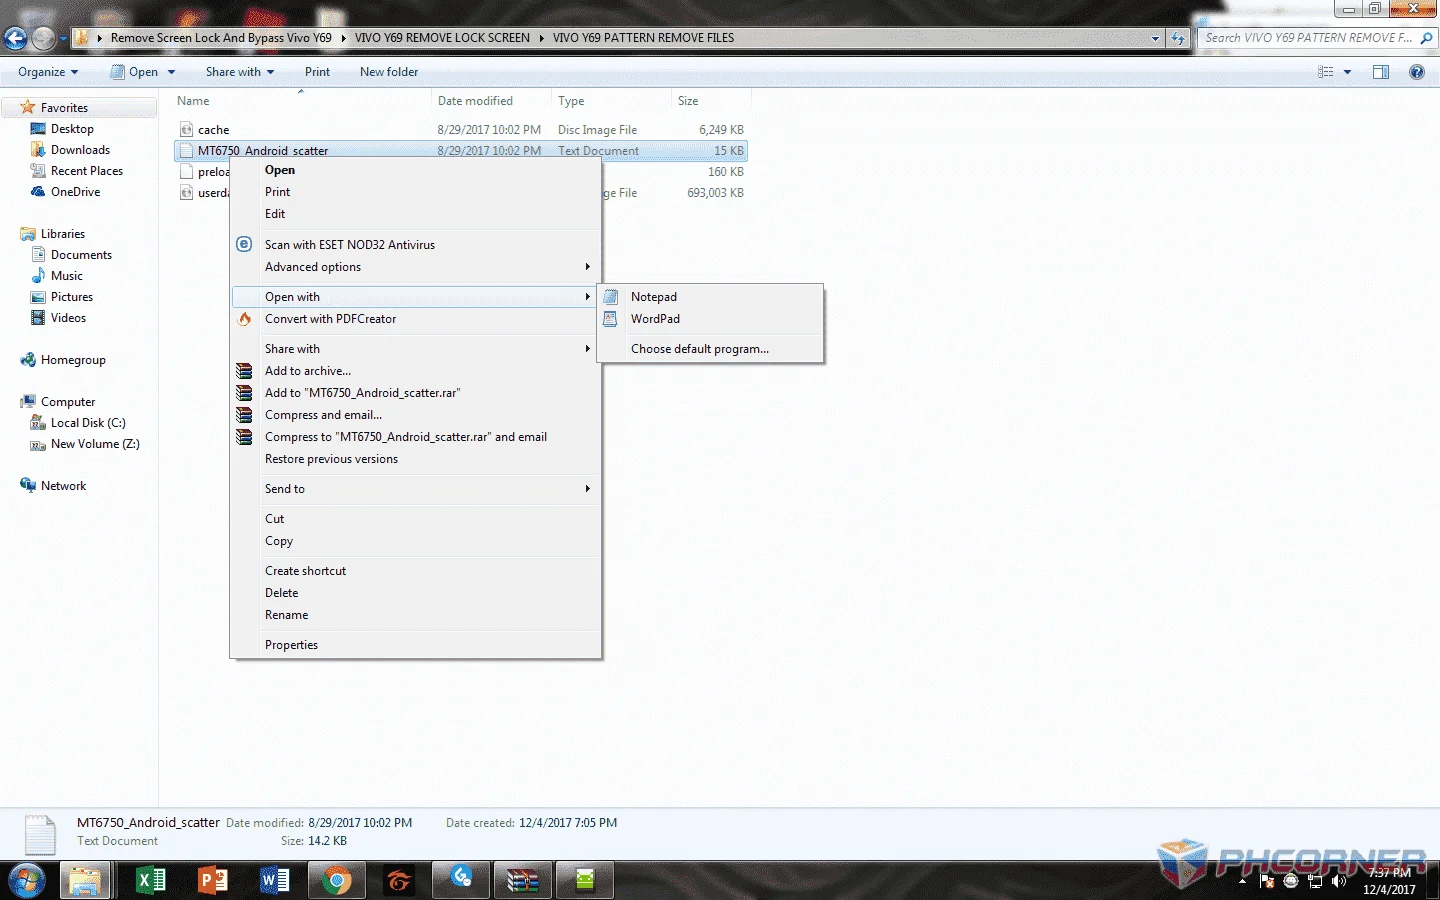
Task: Expand the Share with context submenu
Action: click(x=415, y=349)
